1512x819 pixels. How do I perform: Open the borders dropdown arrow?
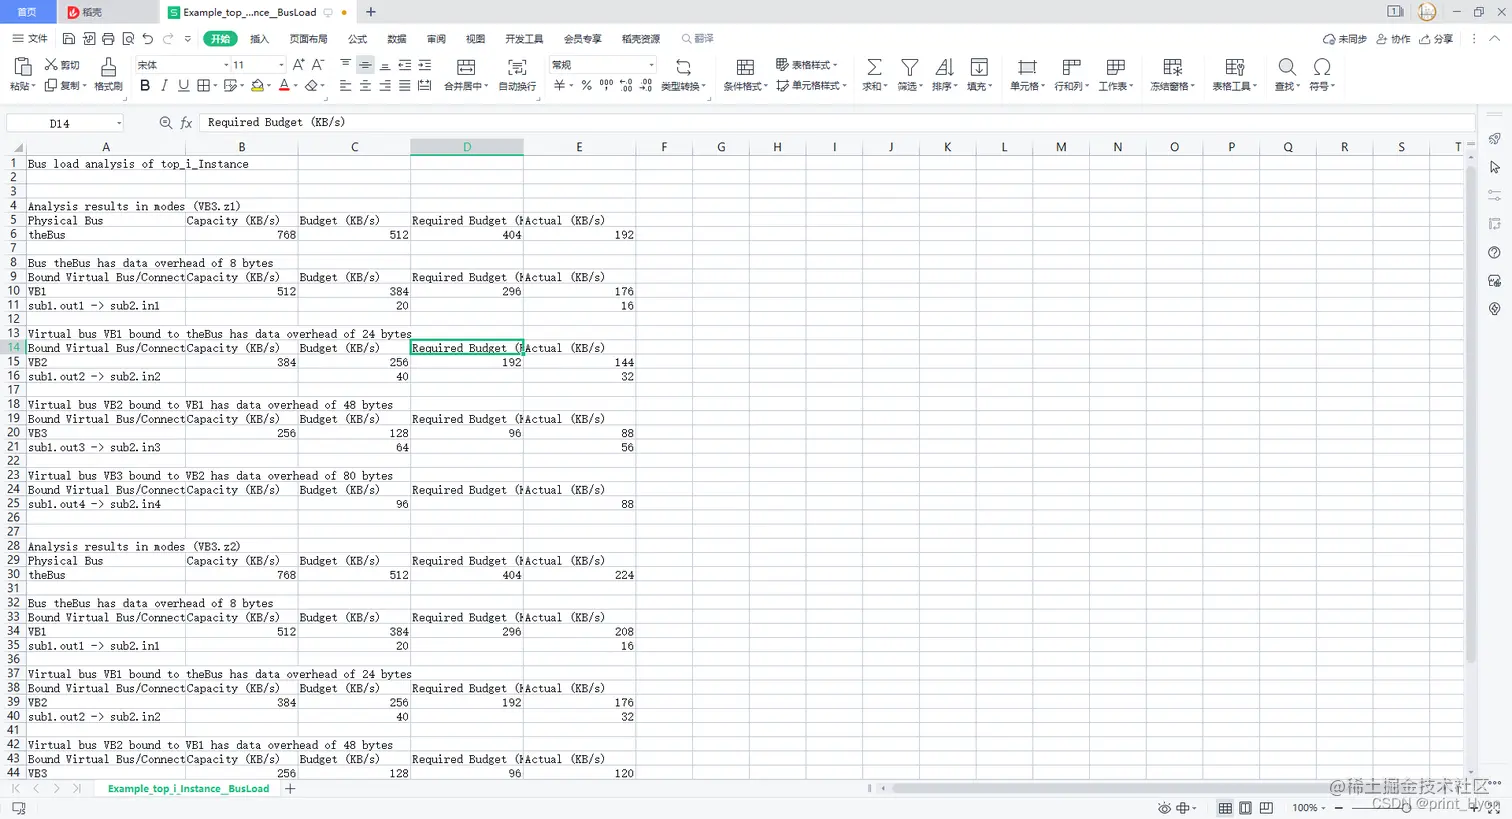215,86
